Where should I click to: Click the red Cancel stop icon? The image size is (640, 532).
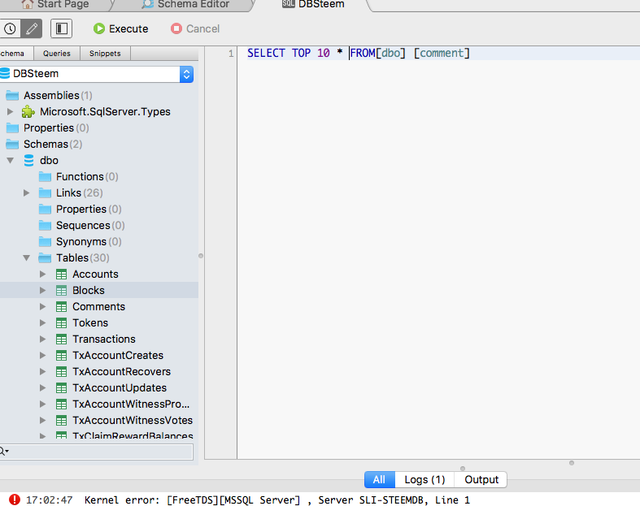tap(176, 29)
